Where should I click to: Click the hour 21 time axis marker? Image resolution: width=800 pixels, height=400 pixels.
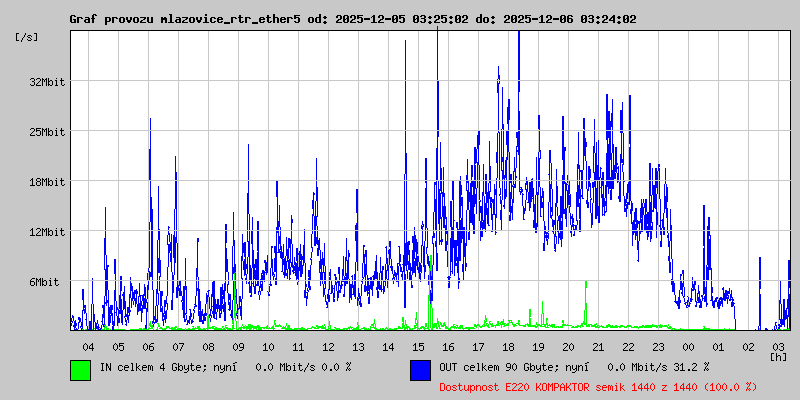(598, 347)
